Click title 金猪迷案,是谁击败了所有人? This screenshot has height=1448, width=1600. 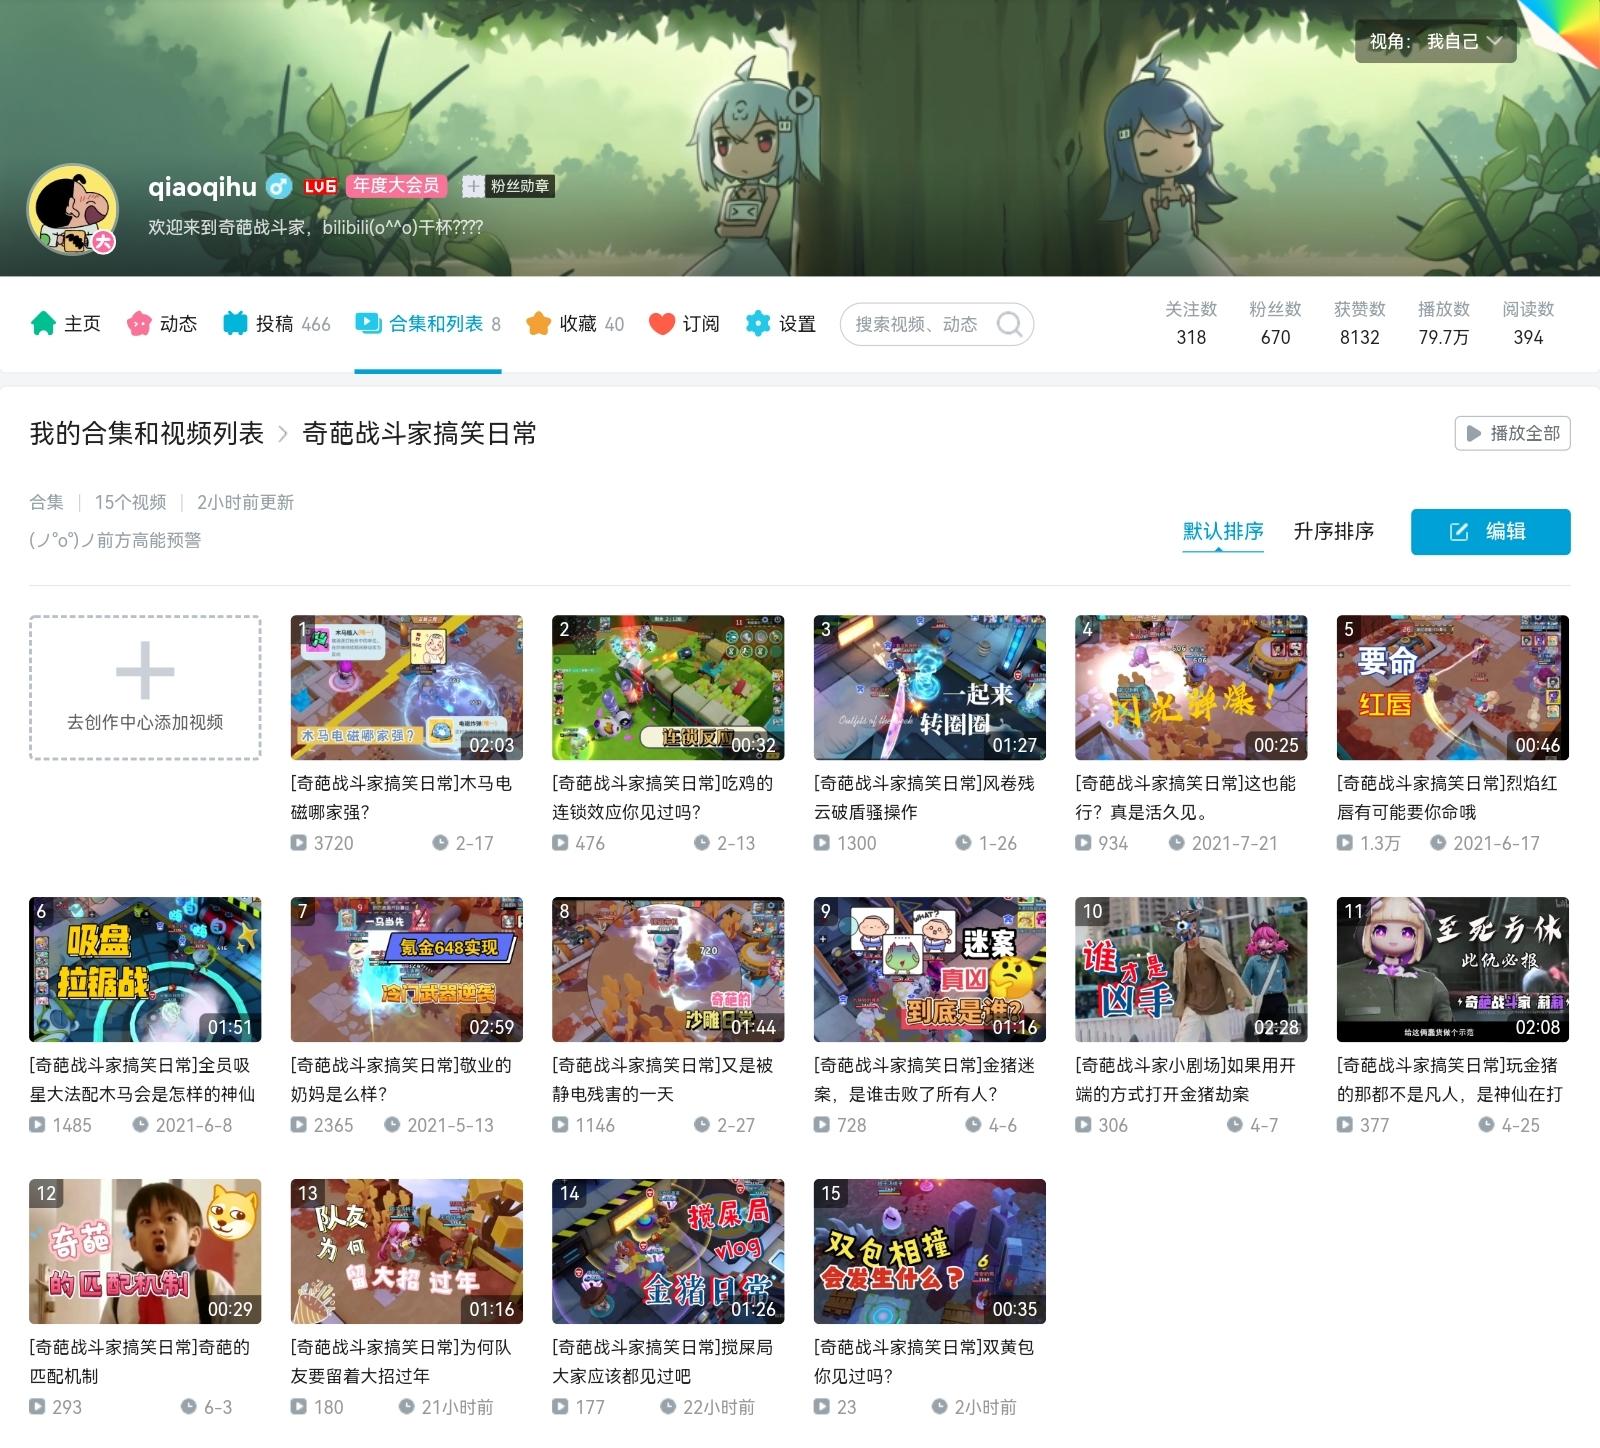coord(924,1079)
